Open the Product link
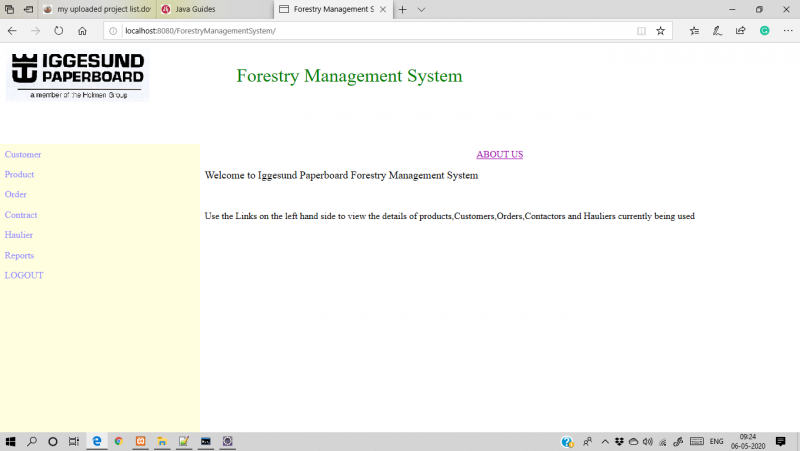The height and width of the screenshot is (451, 800). click(x=19, y=174)
